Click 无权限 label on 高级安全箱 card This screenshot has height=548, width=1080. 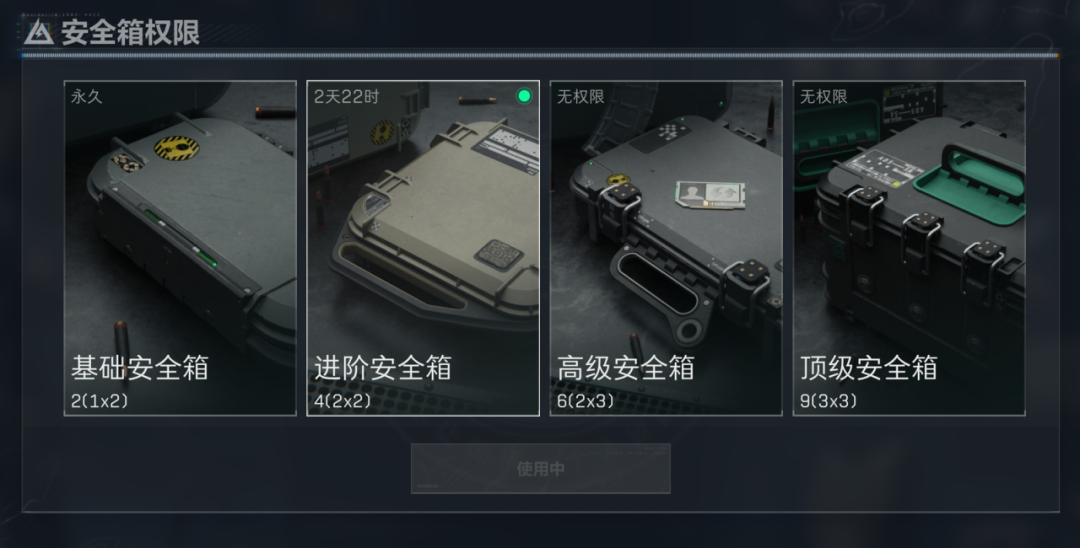tap(581, 96)
